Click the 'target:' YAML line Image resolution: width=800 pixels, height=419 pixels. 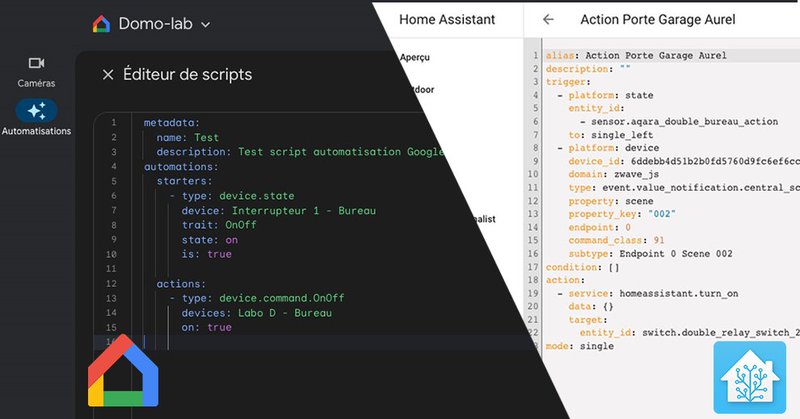[588, 319]
